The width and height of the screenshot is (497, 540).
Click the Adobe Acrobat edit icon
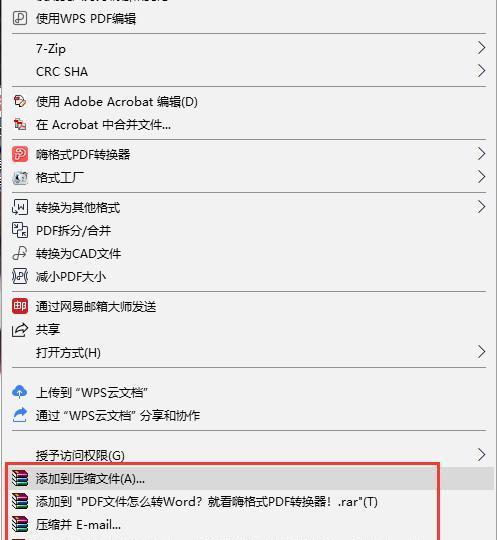pos(20,102)
